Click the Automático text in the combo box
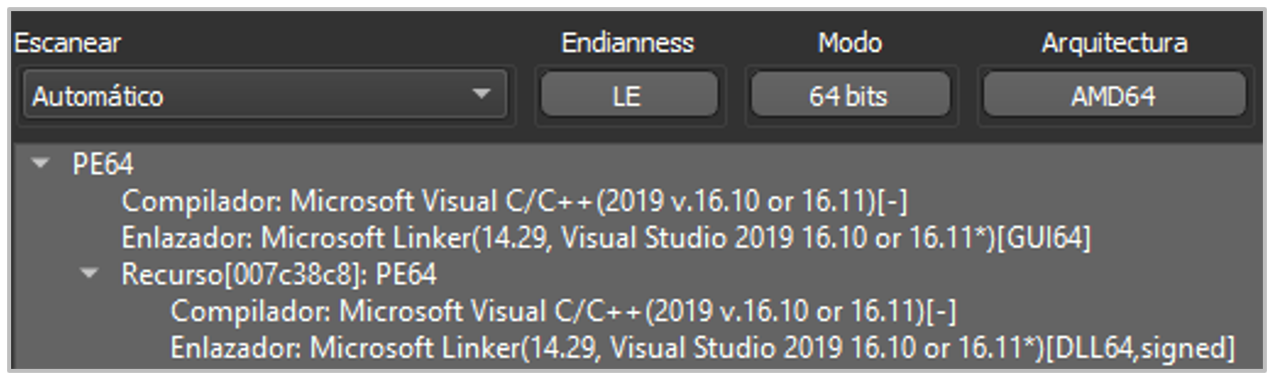The image size is (1273, 381). click(98, 97)
